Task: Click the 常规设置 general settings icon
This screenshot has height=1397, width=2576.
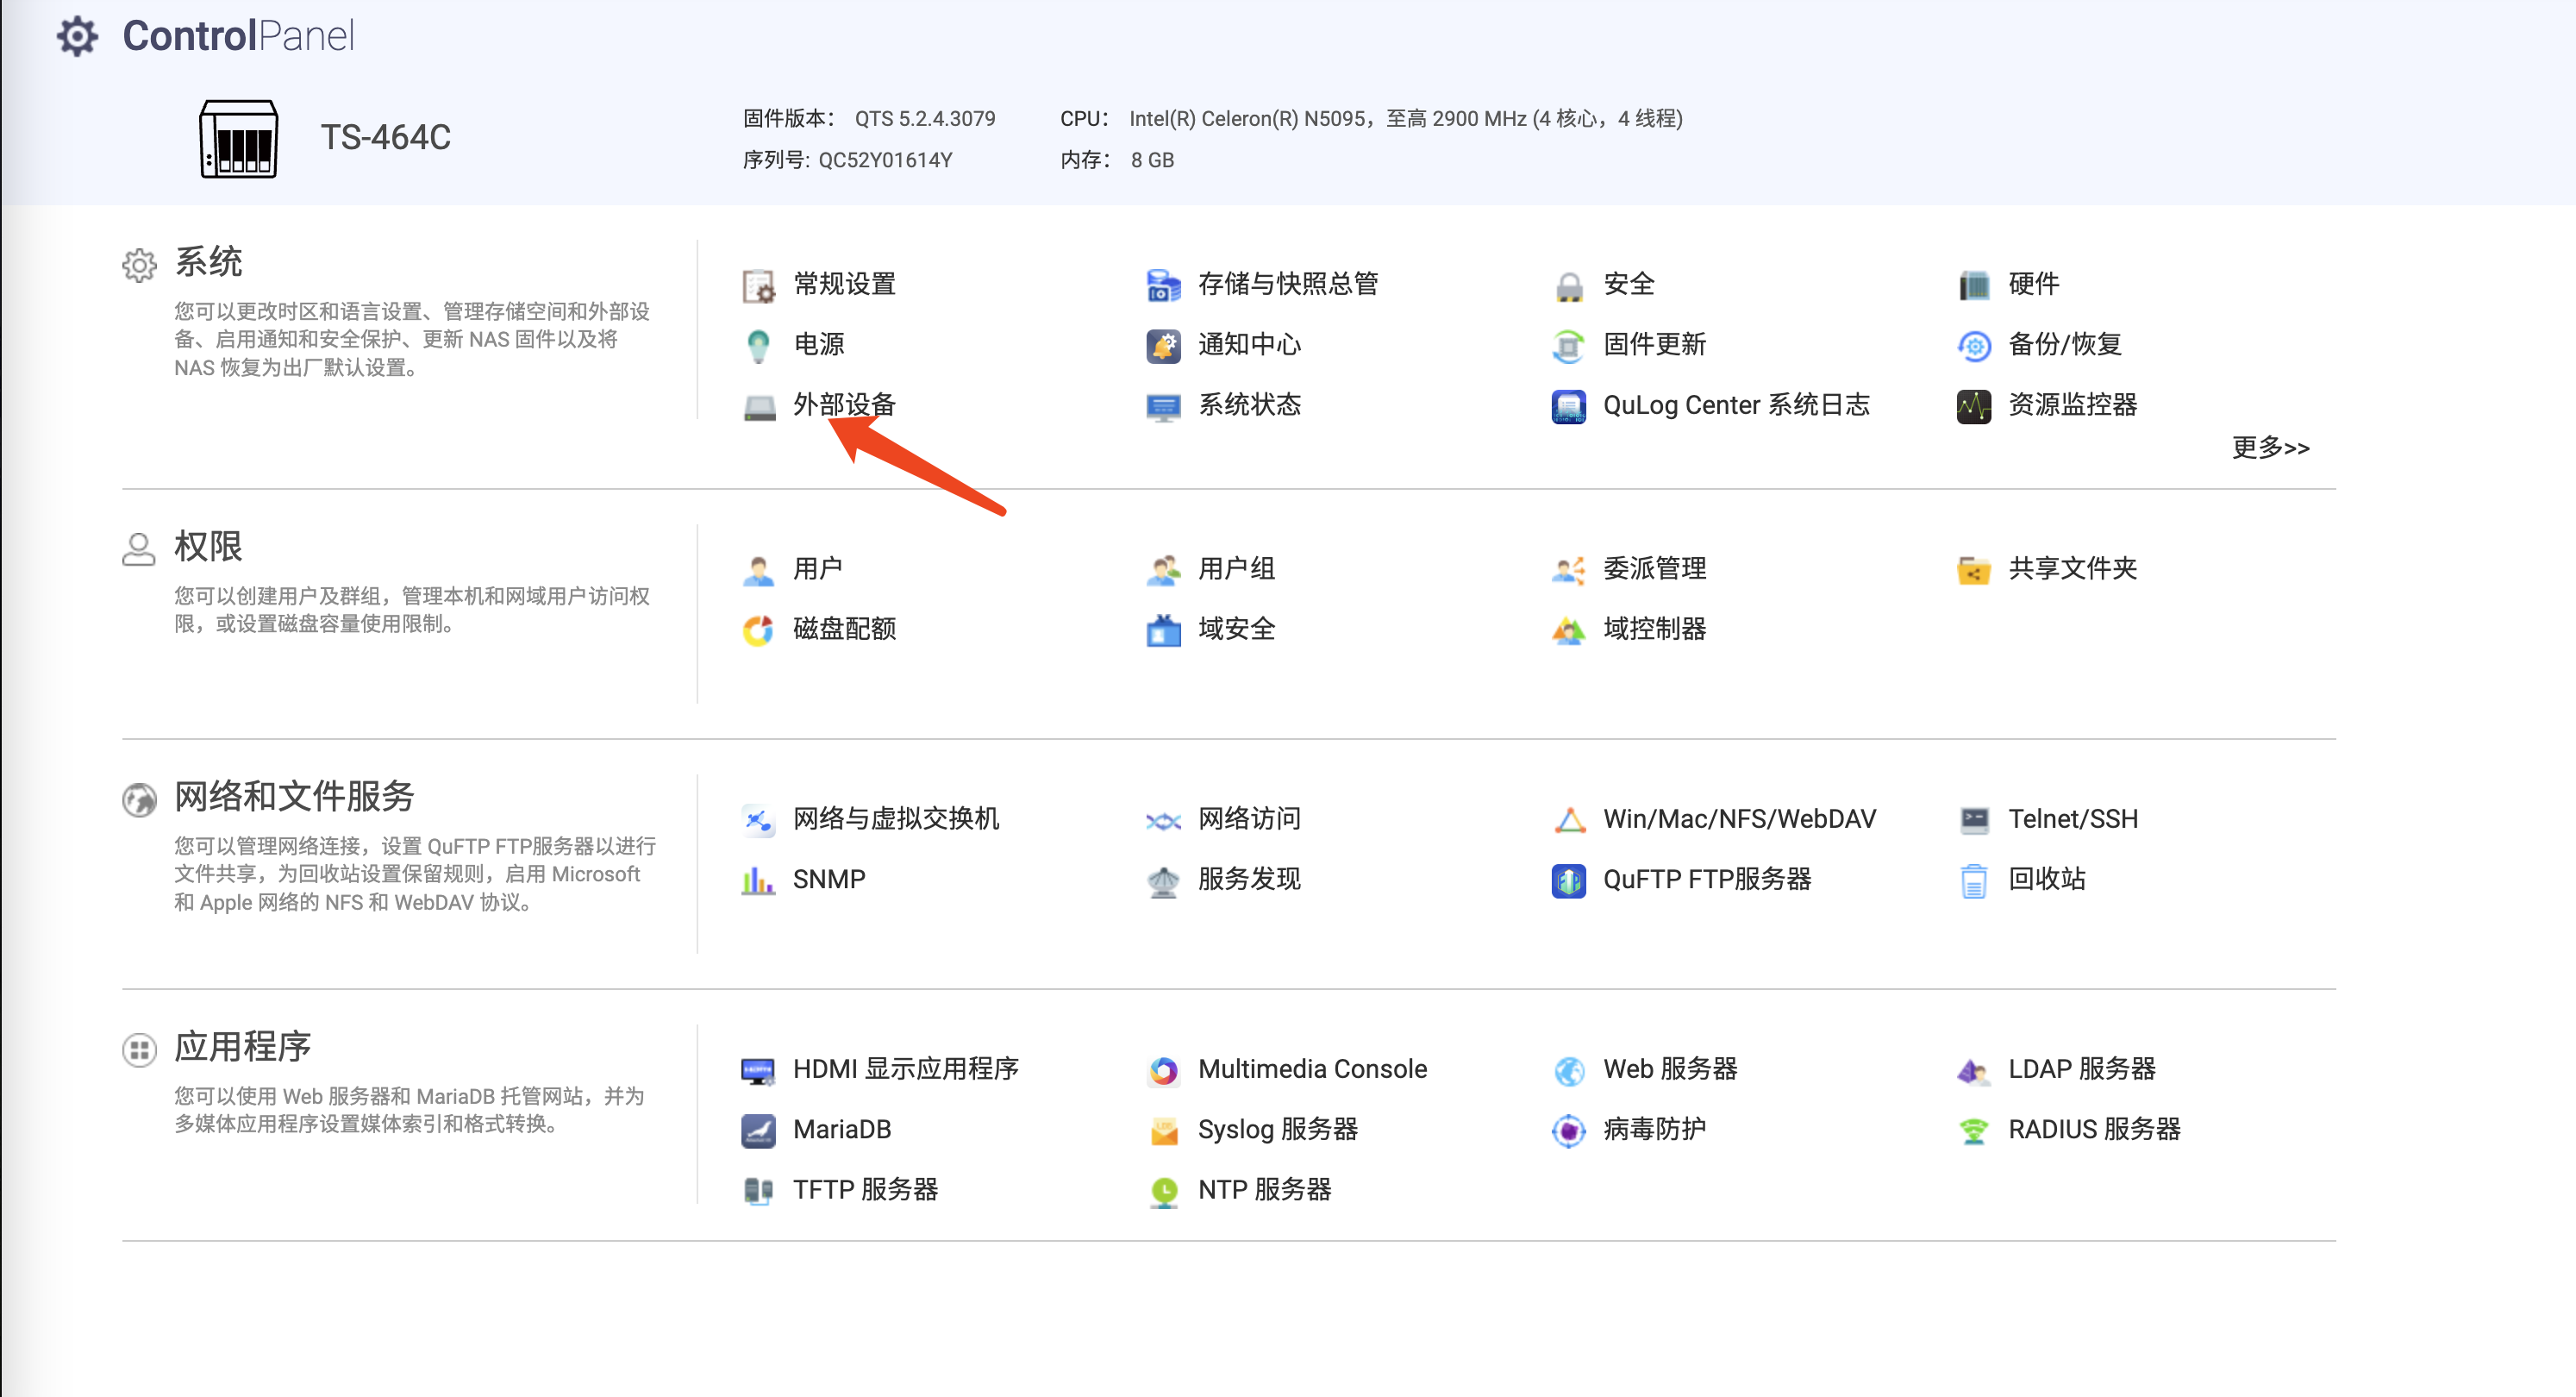Action: (x=759, y=286)
